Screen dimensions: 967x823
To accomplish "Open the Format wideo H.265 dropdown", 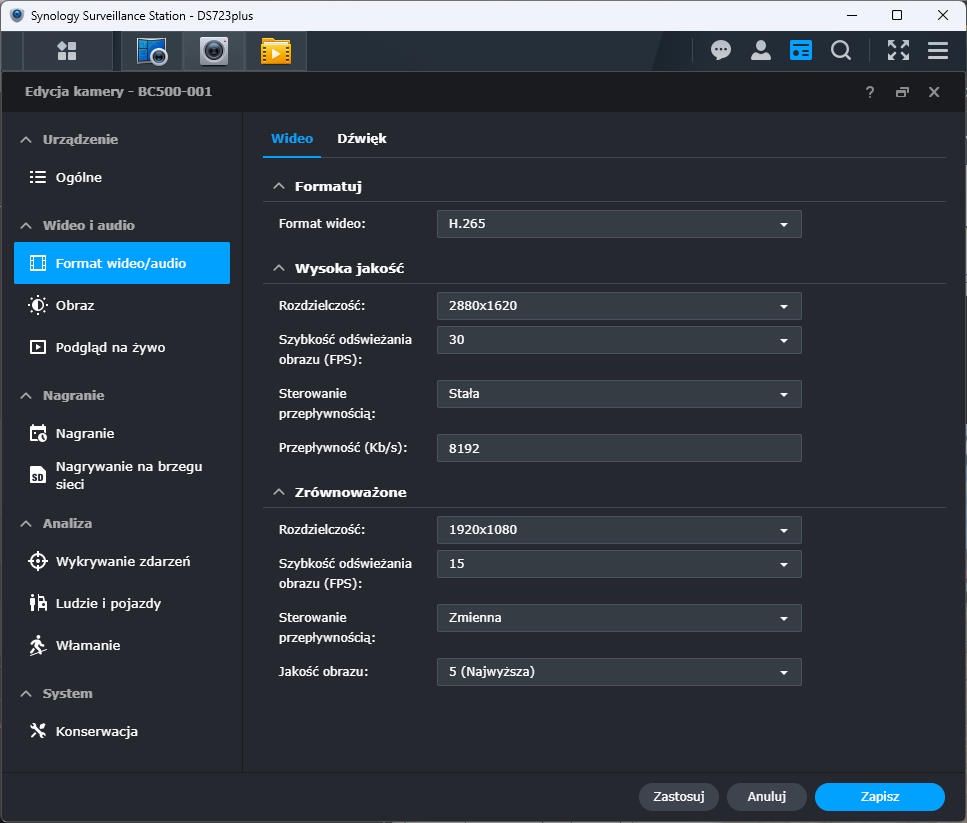I will pos(619,224).
